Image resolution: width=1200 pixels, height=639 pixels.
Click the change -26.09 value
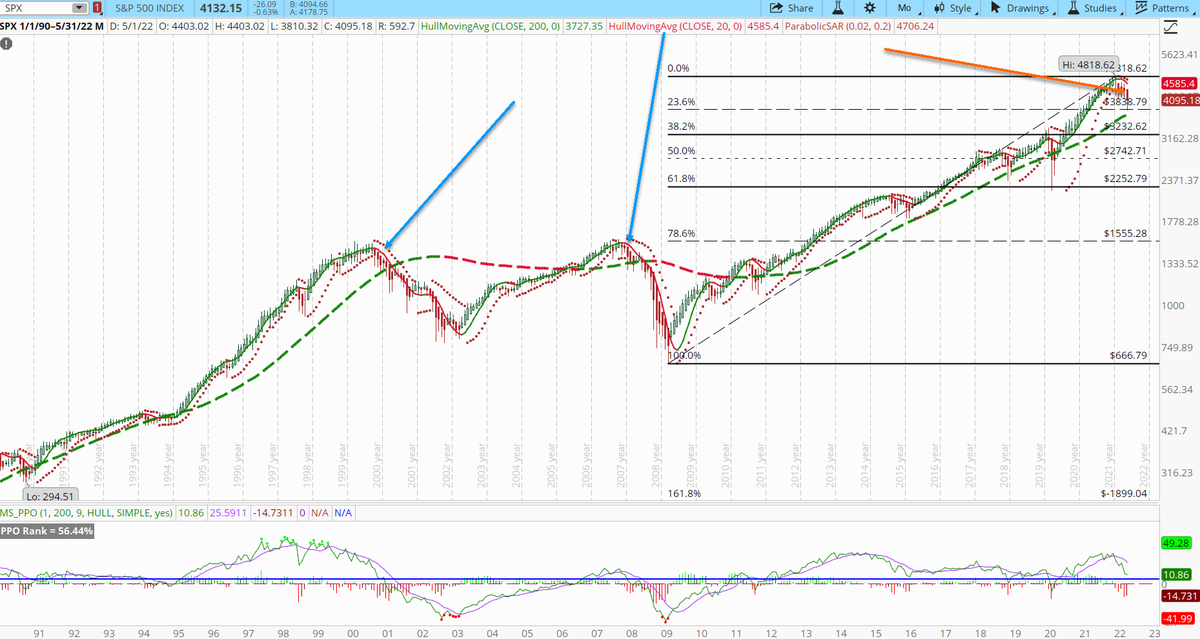[x=264, y=5]
